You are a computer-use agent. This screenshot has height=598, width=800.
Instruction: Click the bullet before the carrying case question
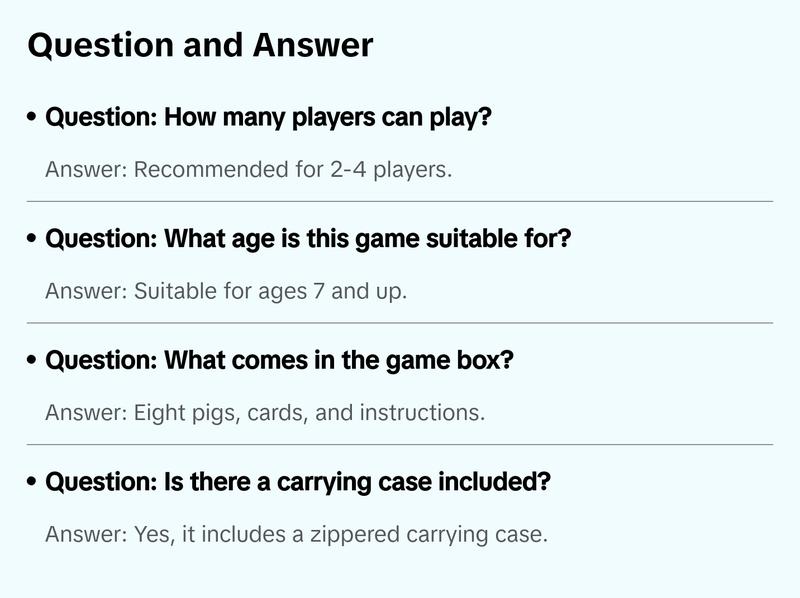[33, 483]
